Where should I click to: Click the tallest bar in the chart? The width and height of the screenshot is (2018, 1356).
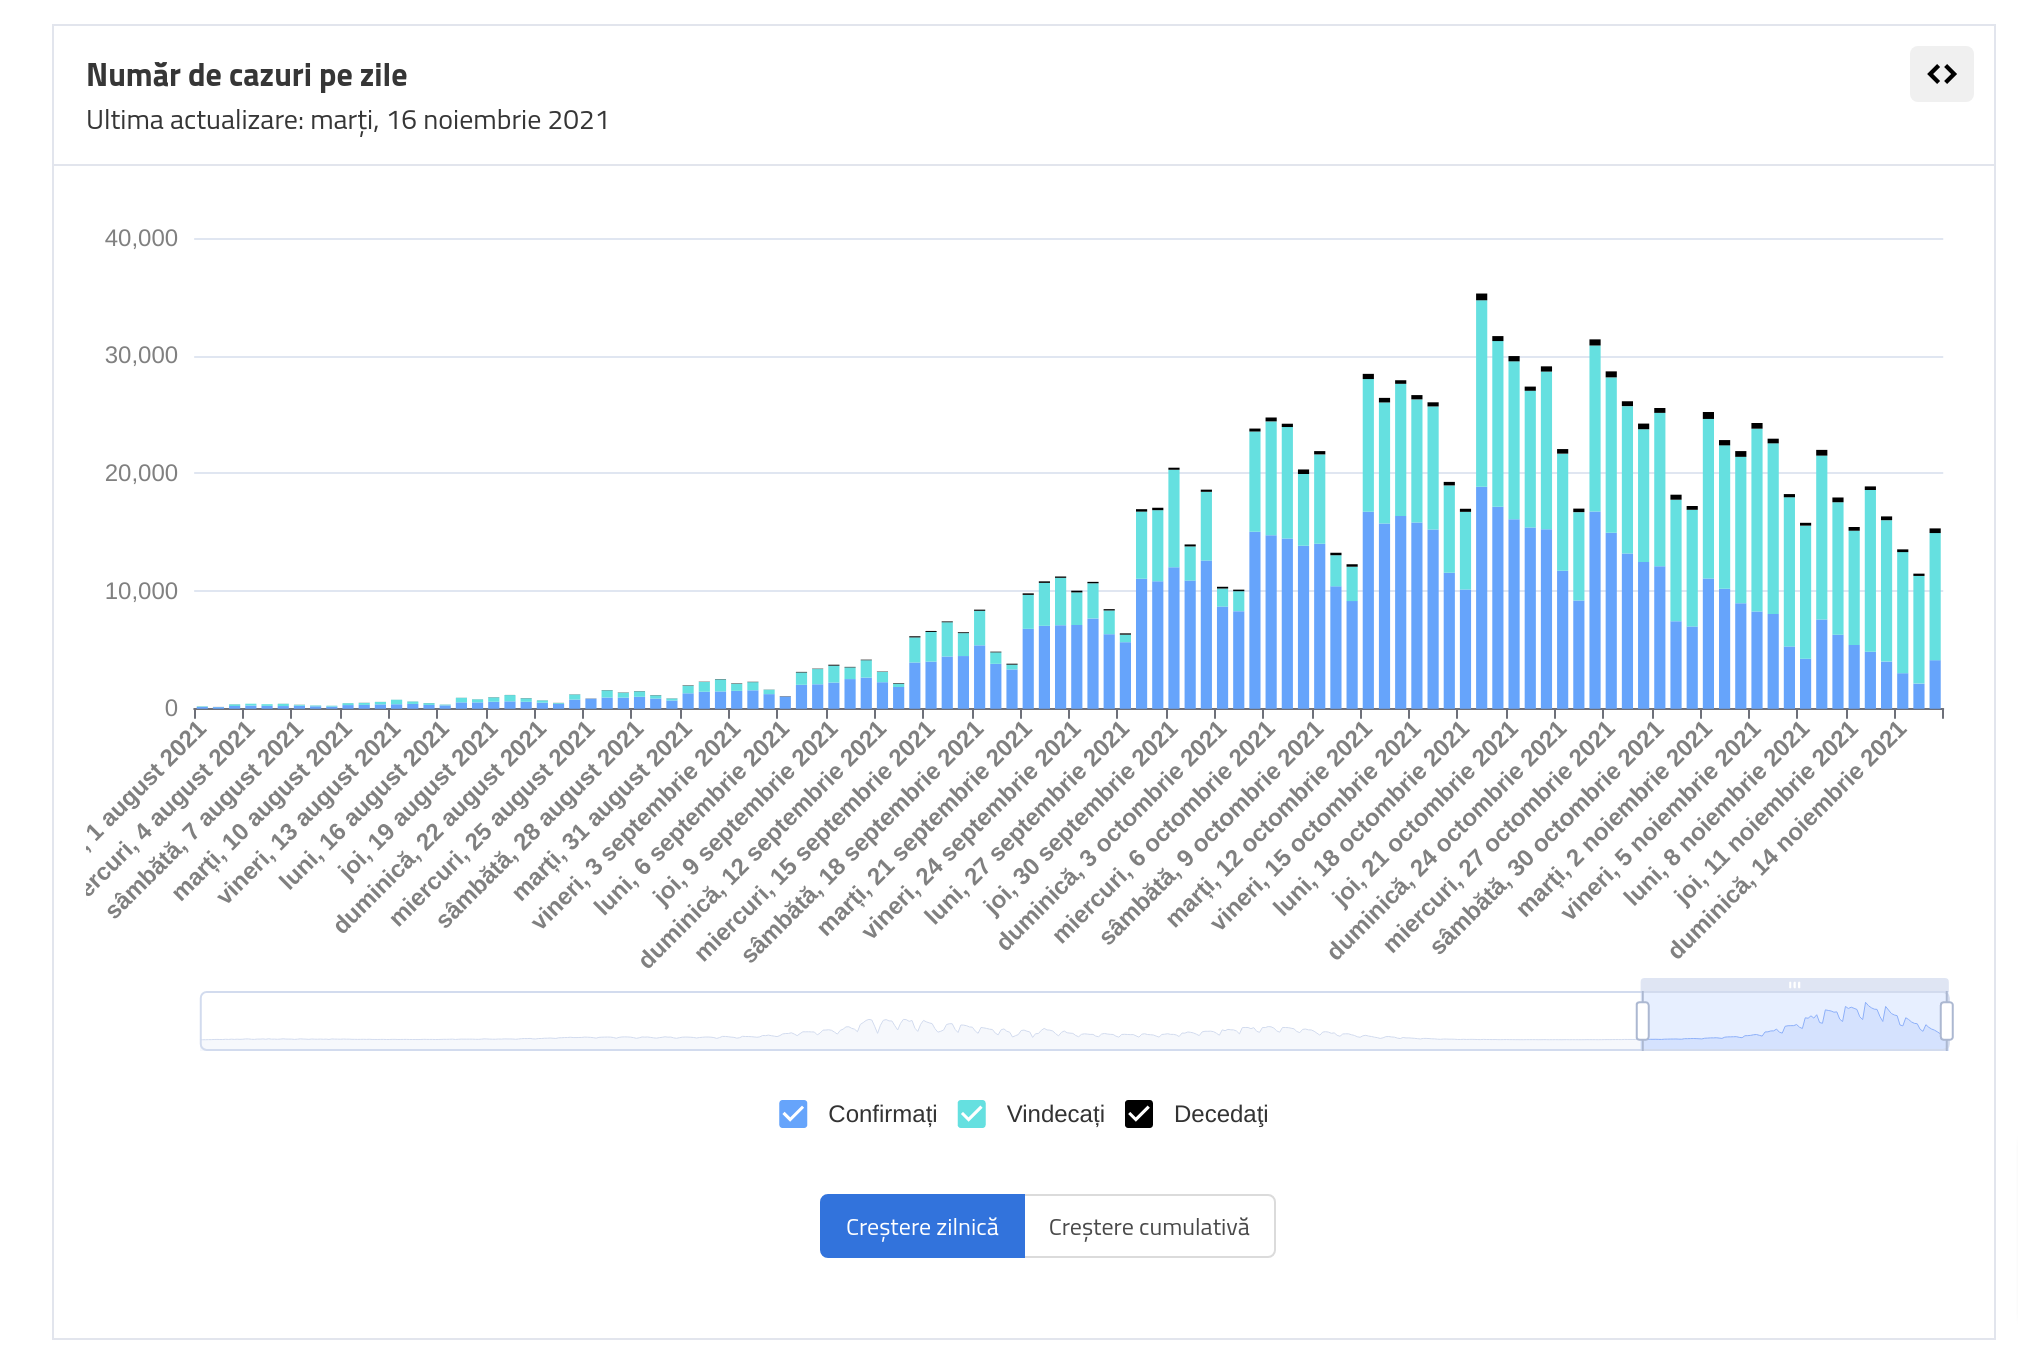1481,500
